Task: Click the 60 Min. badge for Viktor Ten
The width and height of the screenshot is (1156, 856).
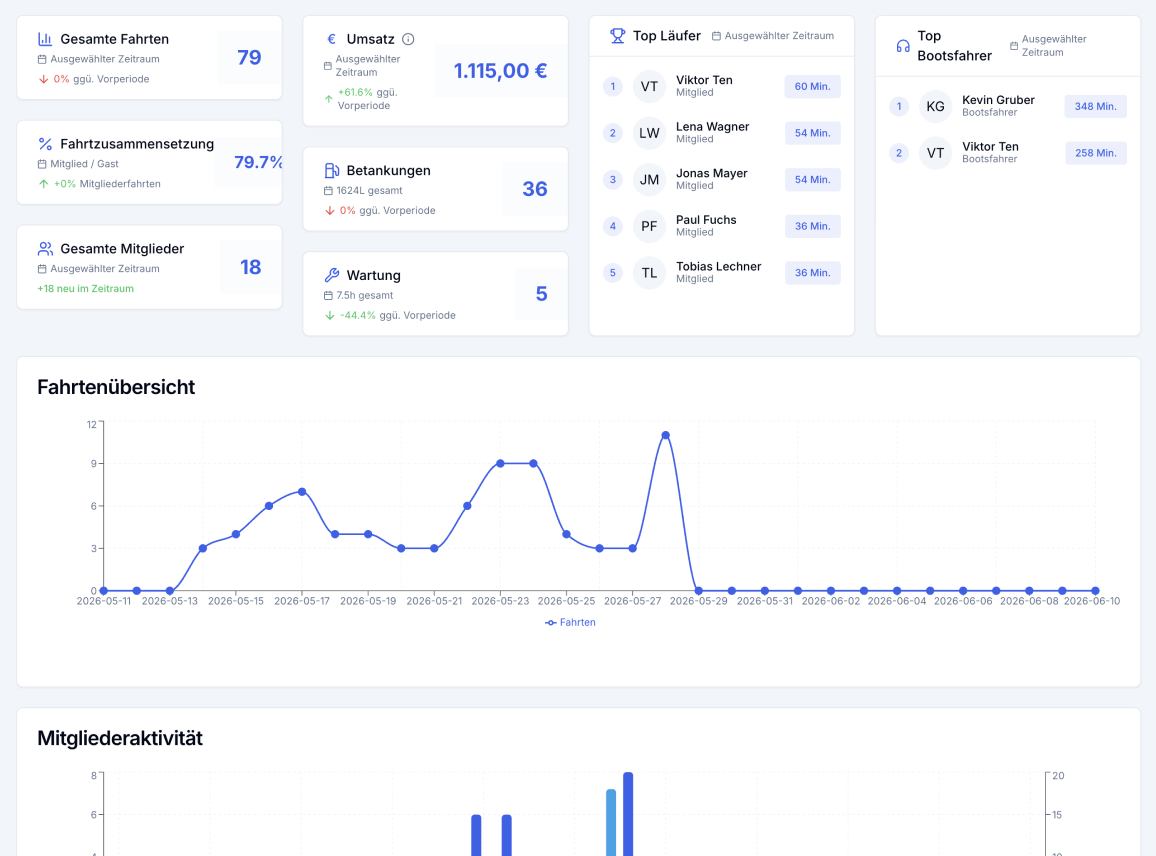Action: tap(812, 86)
